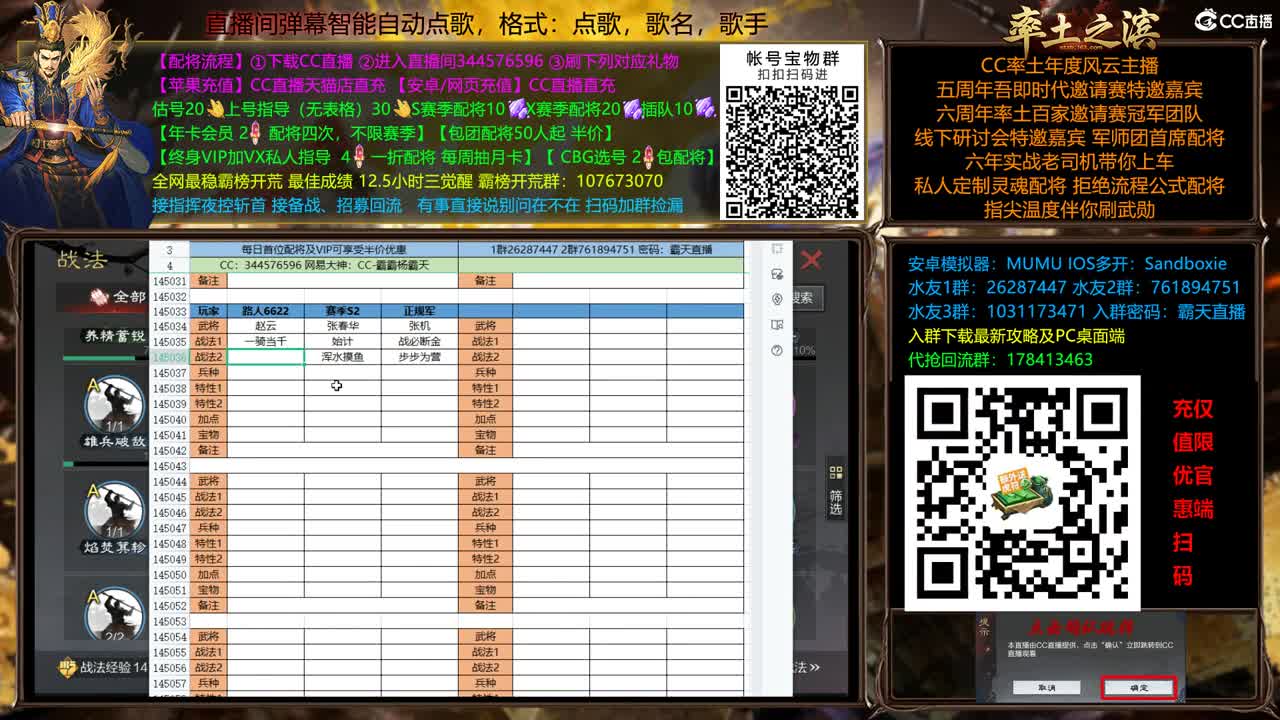
Task: Click cell containing 浑水摸鱼
Action: (343, 357)
